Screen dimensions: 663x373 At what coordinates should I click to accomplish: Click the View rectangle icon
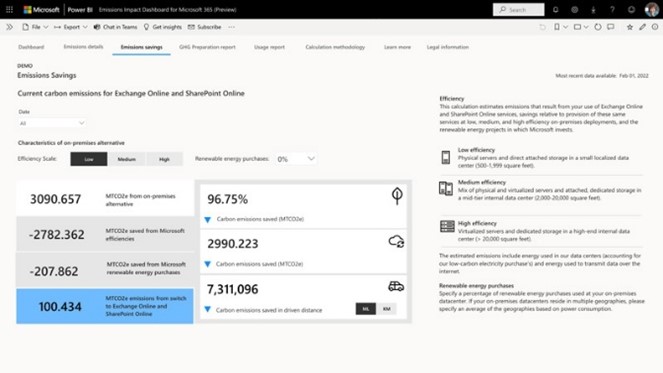(577, 27)
